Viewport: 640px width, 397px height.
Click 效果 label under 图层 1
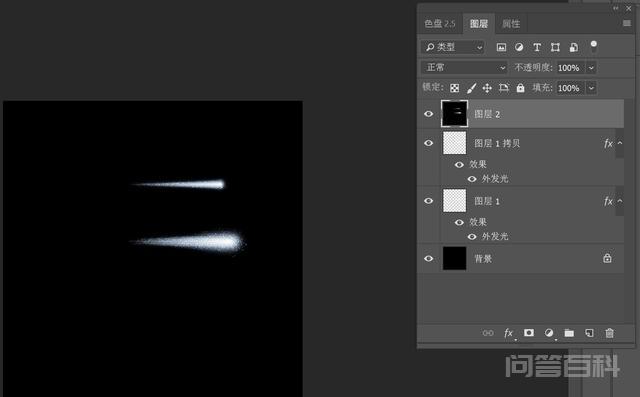tap(478, 222)
